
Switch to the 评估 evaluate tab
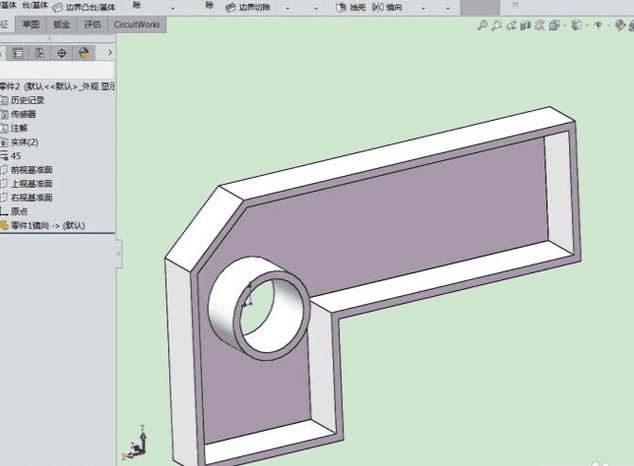click(92, 24)
